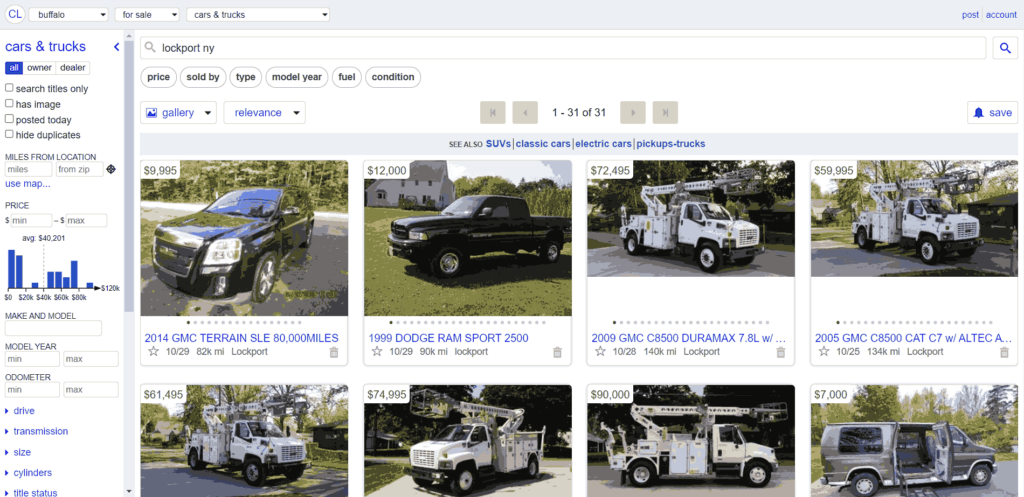Open the condition filter pill

[393, 77]
